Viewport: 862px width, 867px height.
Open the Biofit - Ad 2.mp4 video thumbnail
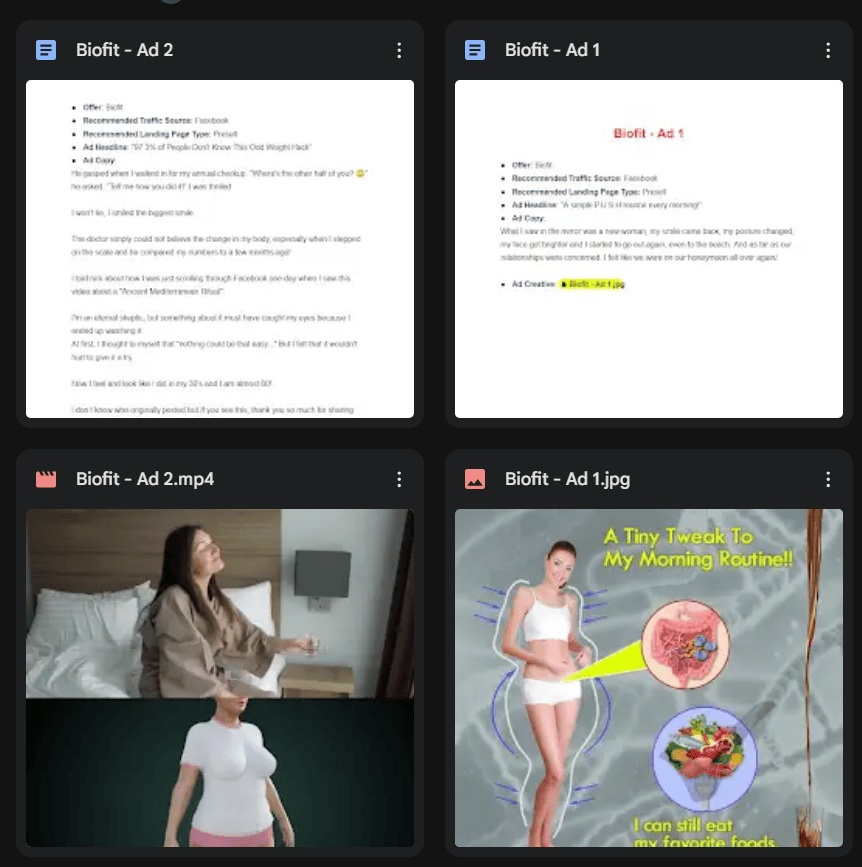(220, 678)
